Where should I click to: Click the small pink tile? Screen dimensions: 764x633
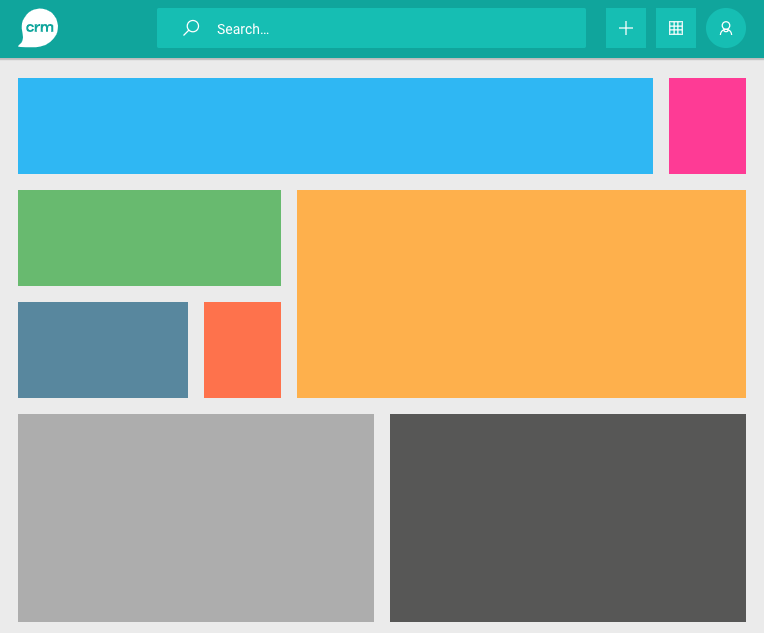(707, 126)
